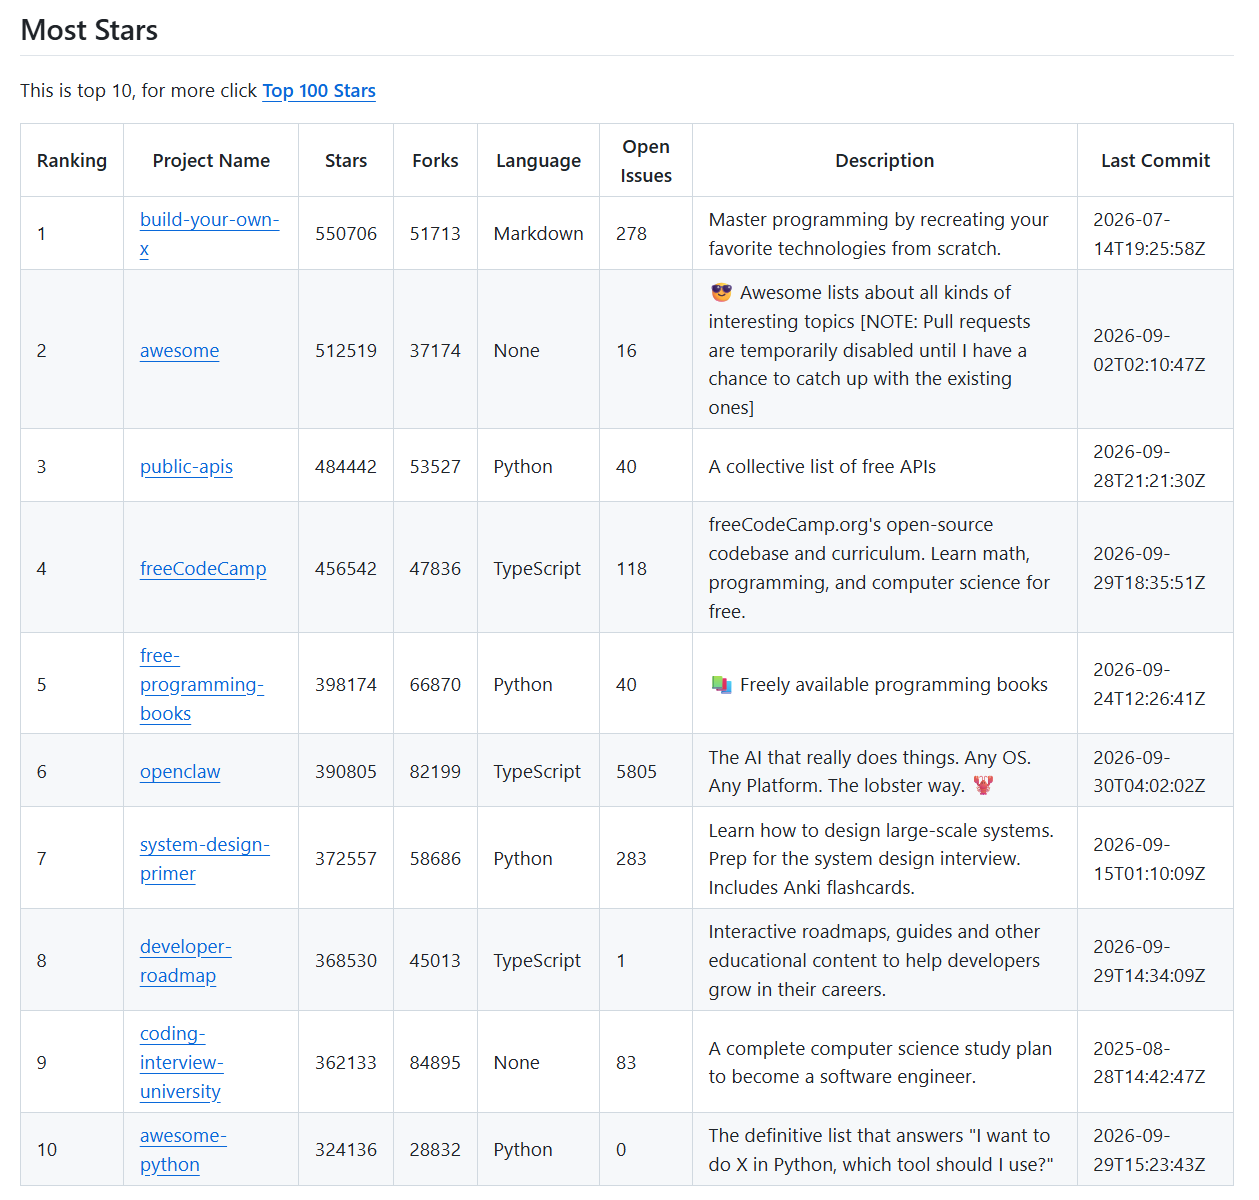Select the stars value 368530
This screenshot has height=1200, width=1259.
pos(346,961)
